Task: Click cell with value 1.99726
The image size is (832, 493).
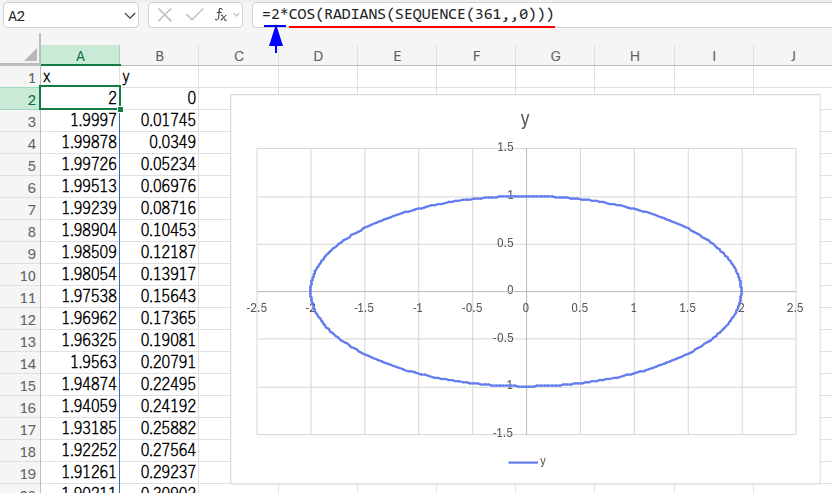Action: (x=80, y=165)
